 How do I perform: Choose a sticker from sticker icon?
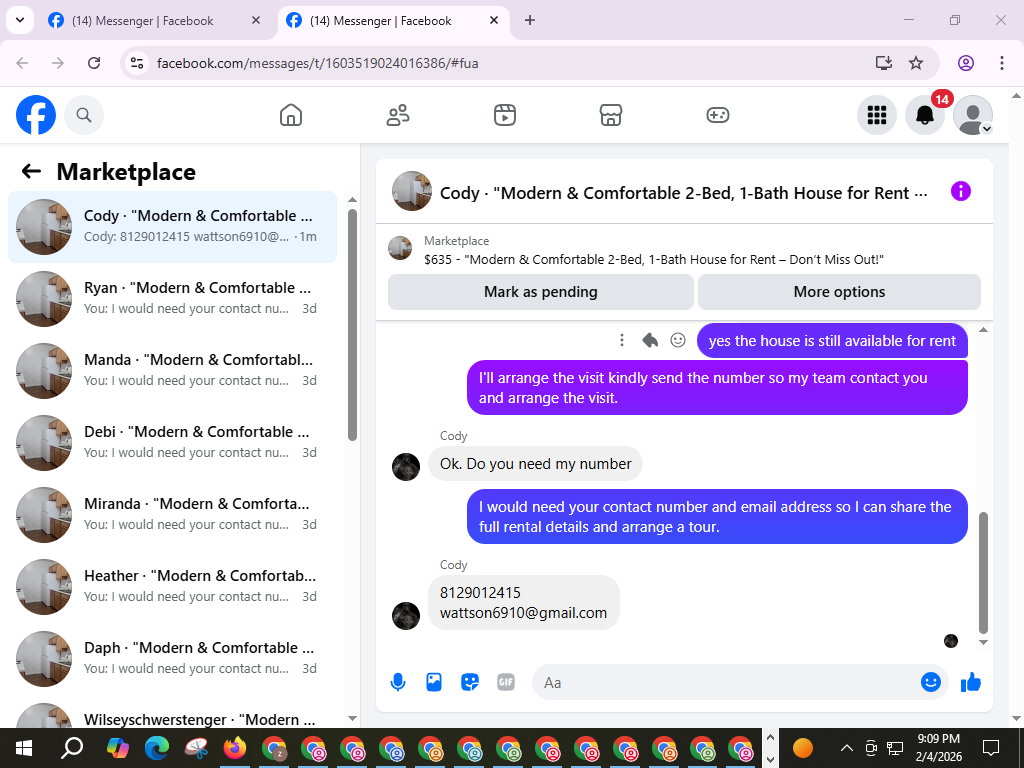pyautogui.click(x=470, y=682)
